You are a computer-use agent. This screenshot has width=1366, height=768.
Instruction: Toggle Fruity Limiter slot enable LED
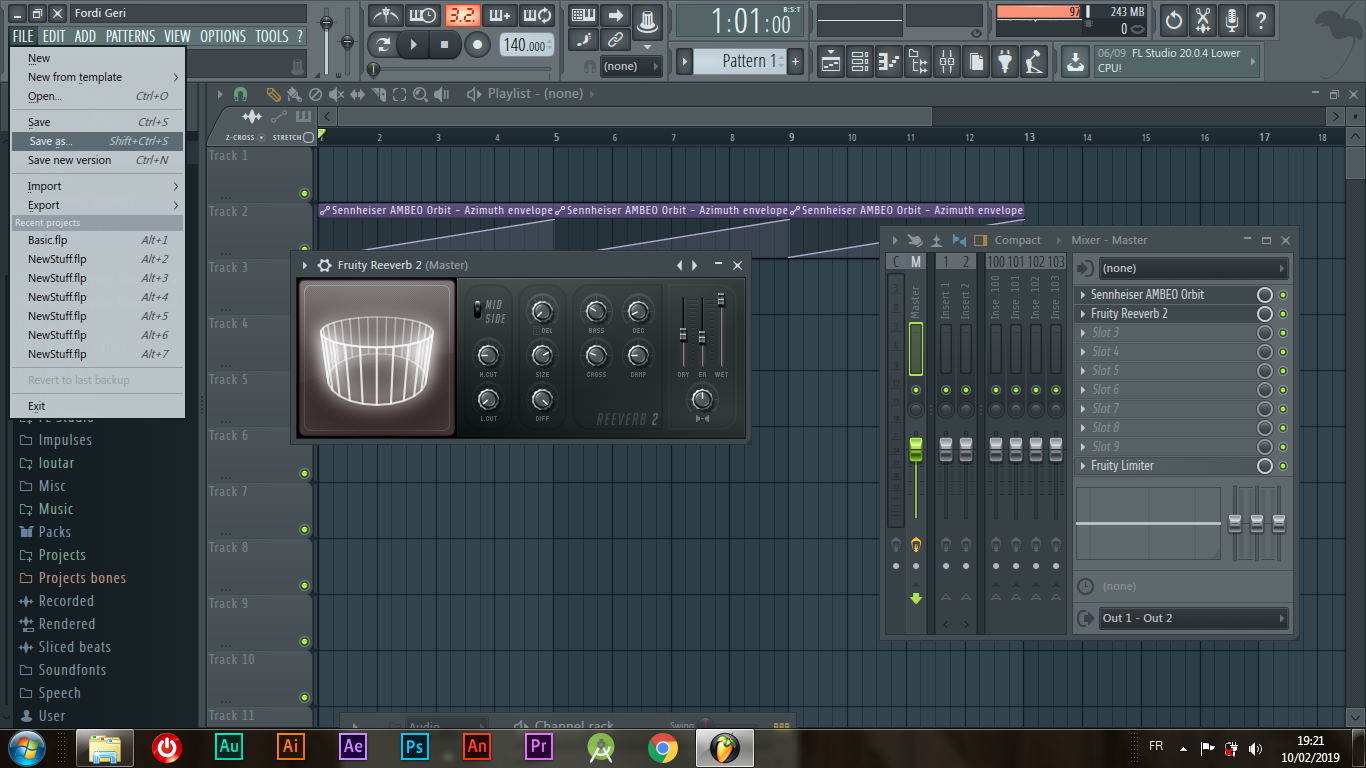point(1283,466)
